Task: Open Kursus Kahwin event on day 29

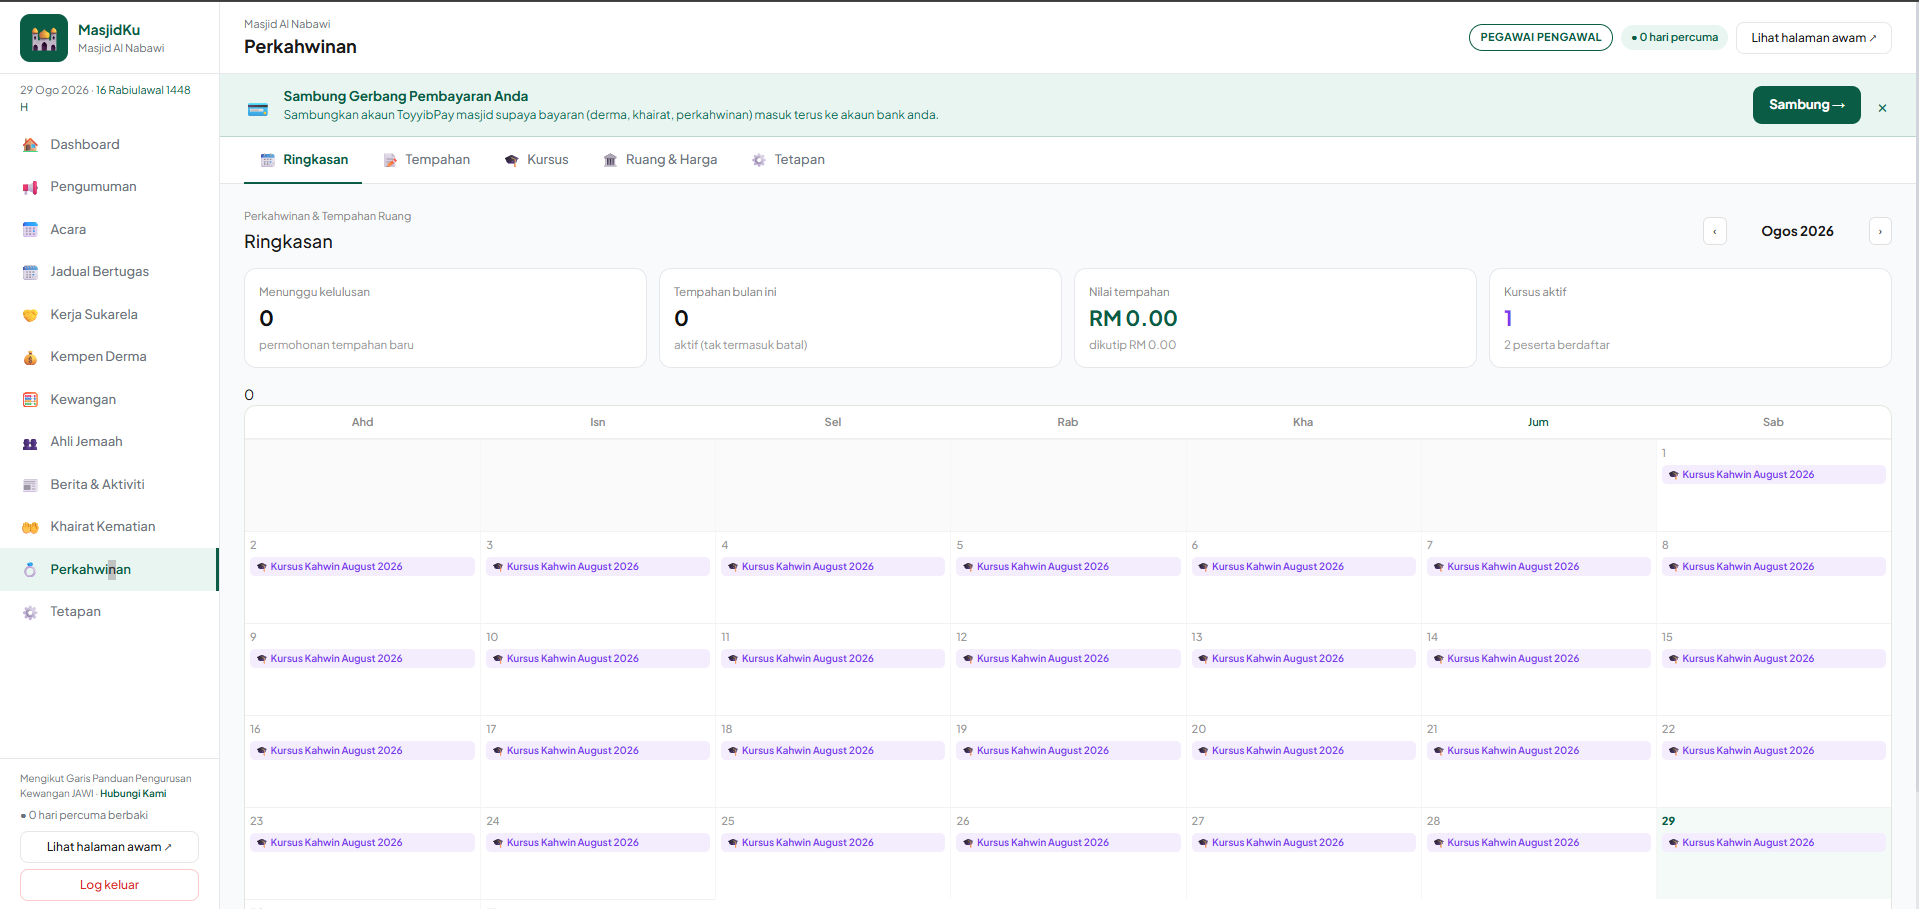Action: point(1773,843)
